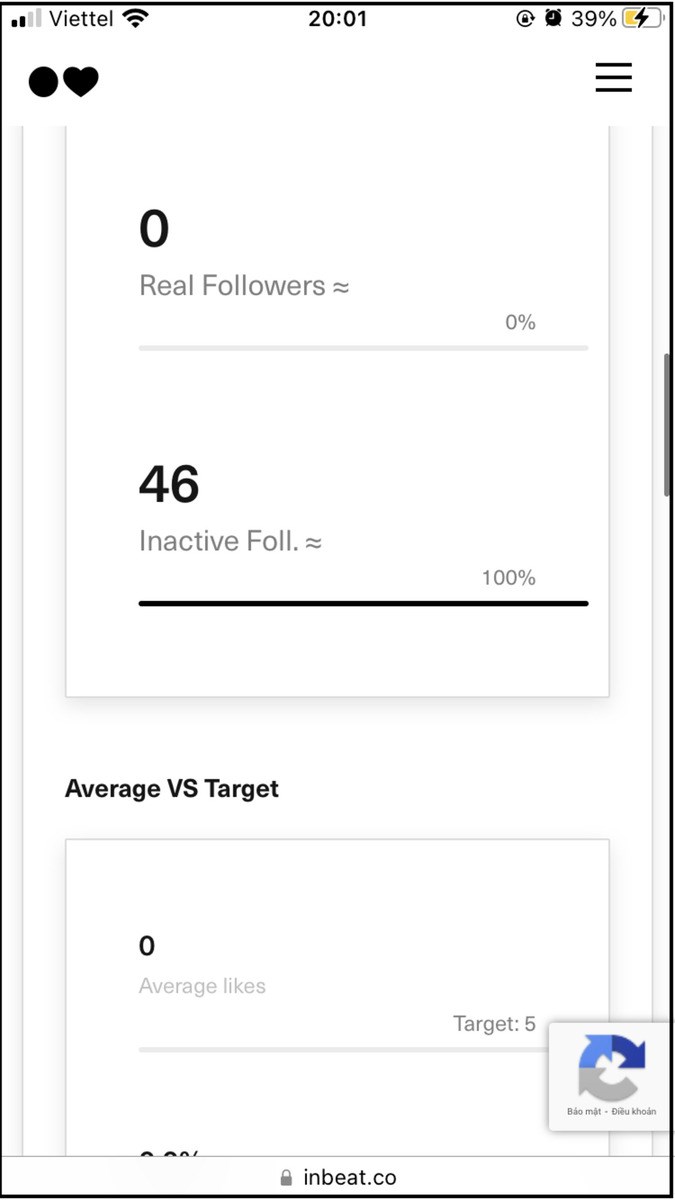Tap the inBeat circle-heart logo
The image size is (675, 1200).
click(63, 81)
